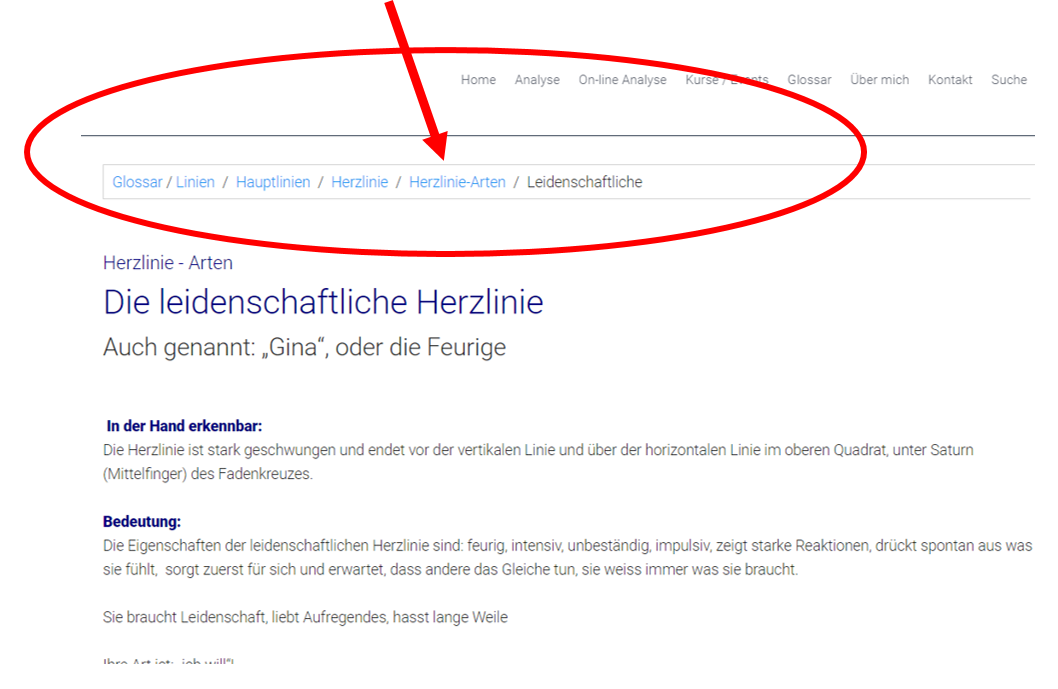This screenshot has width=1058, height=689.
Task: Go to On-line Analyse in top menu
Action: (622, 80)
